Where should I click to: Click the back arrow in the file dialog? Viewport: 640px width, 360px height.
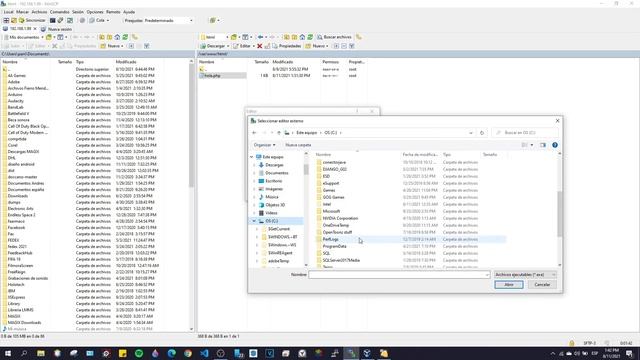tap(254, 133)
